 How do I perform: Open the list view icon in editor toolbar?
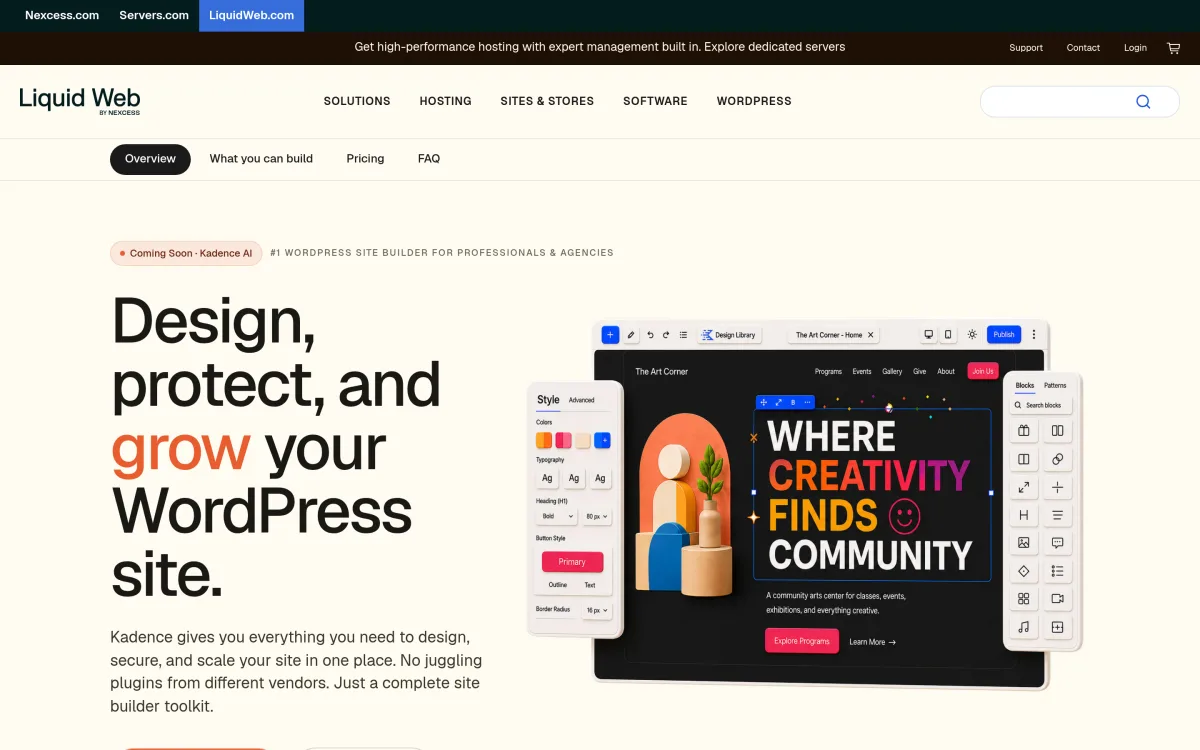tap(683, 335)
